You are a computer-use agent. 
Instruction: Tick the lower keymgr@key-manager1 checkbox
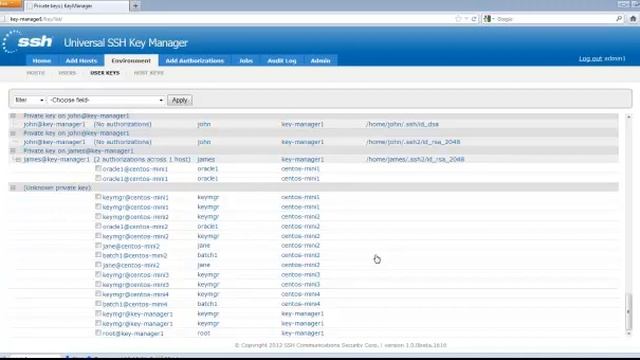point(98,323)
